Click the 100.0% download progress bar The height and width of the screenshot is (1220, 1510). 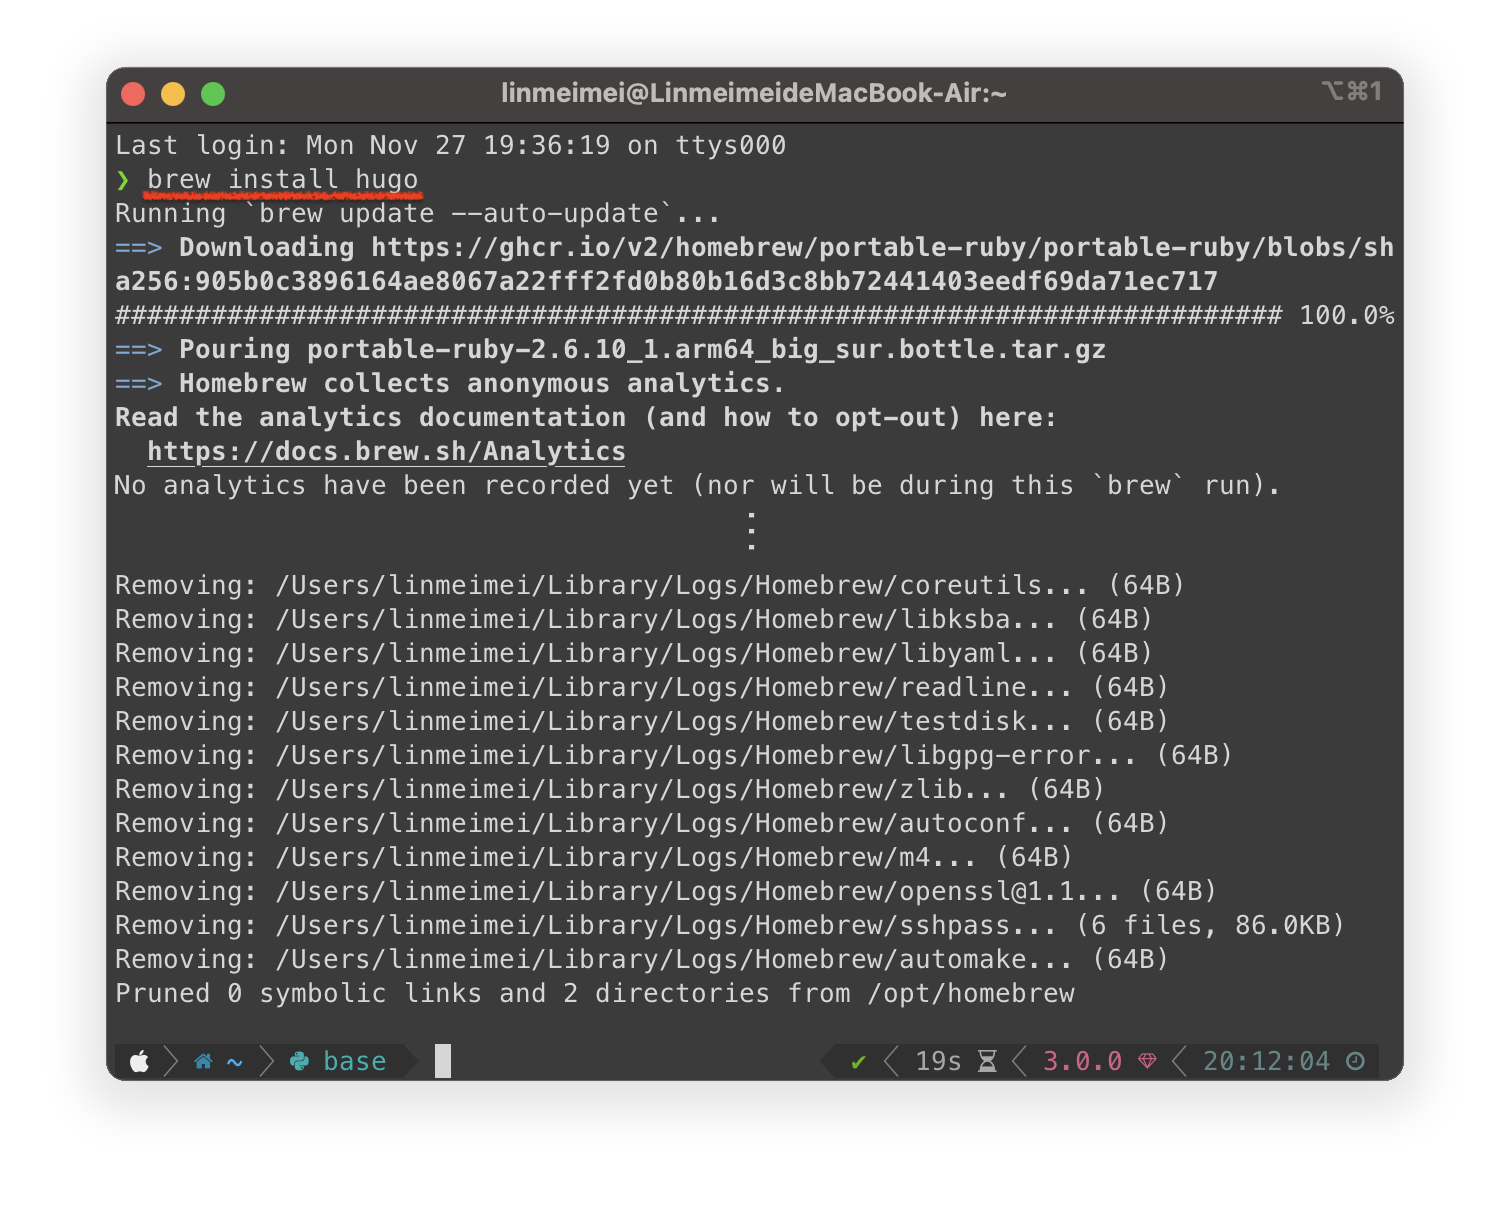[x=698, y=316]
